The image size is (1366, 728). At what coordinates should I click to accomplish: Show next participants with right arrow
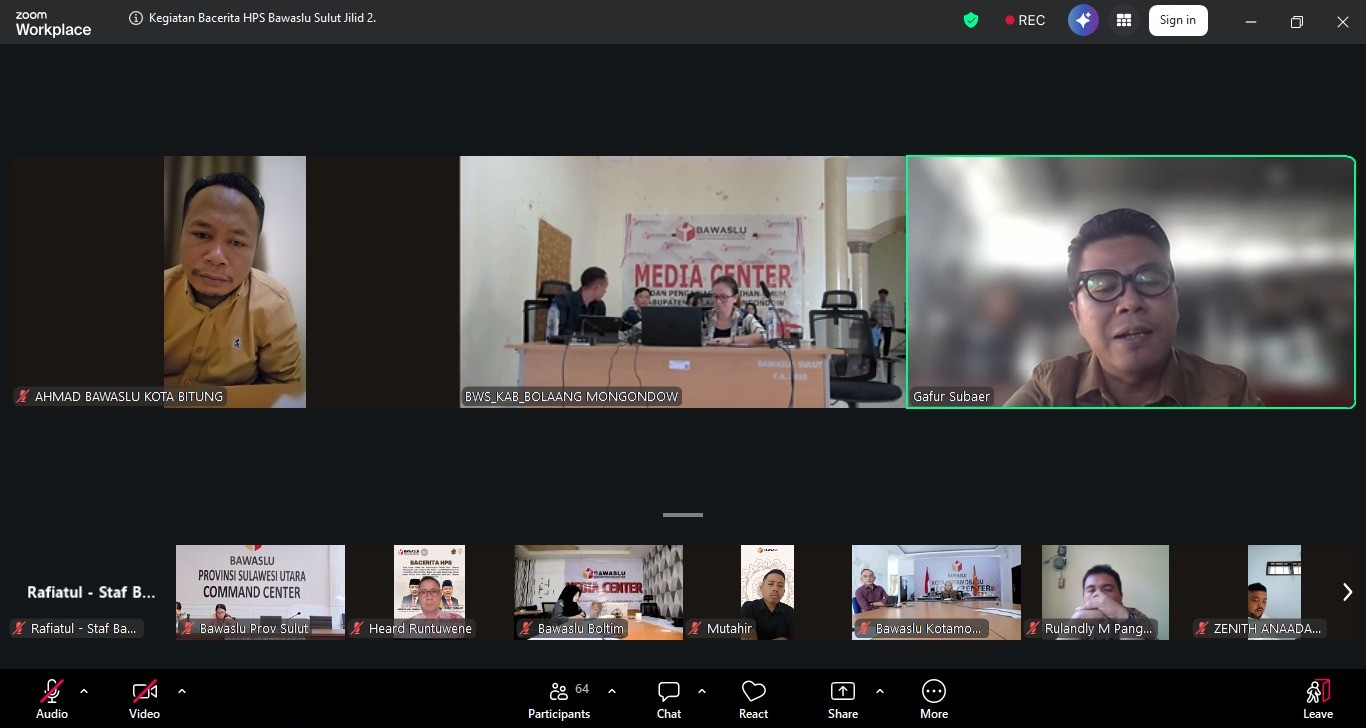[1347, 592]
